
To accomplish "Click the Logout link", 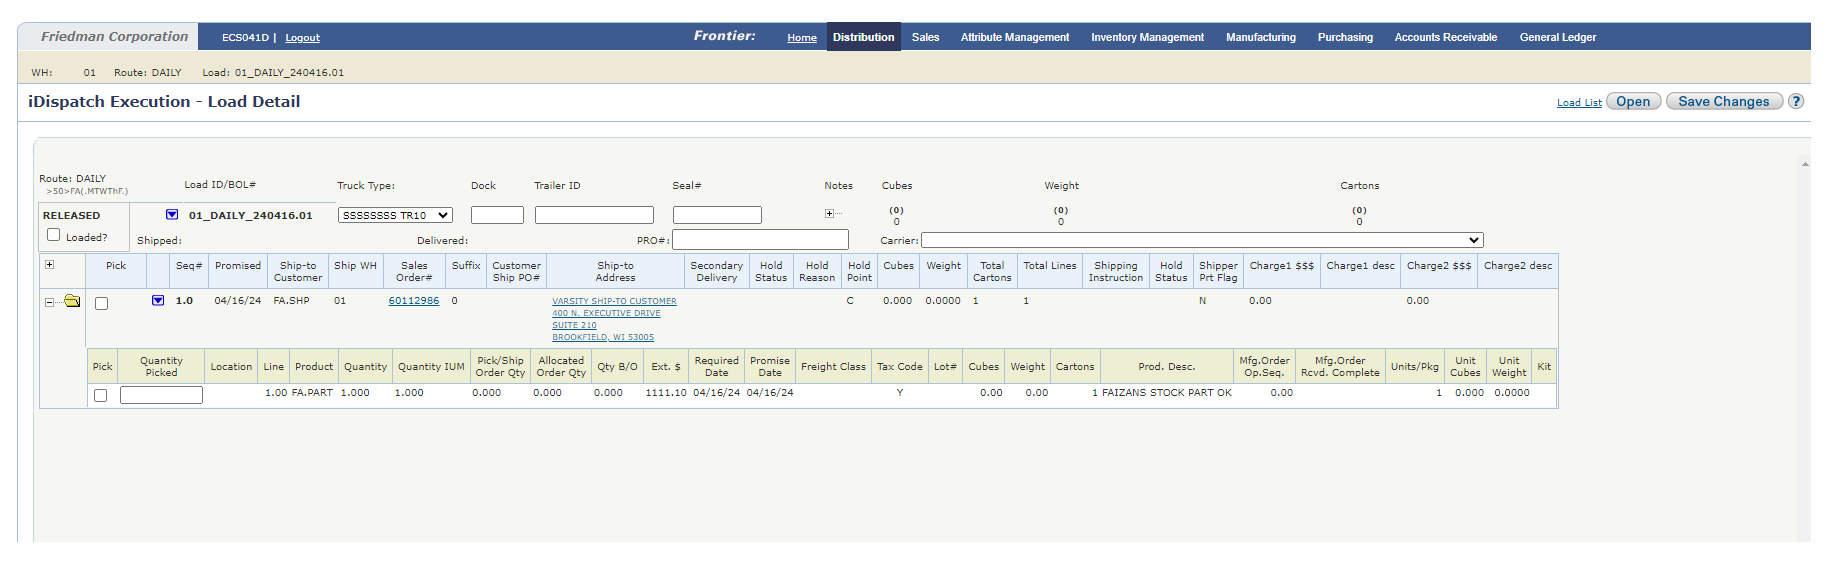I will point(302,38).
